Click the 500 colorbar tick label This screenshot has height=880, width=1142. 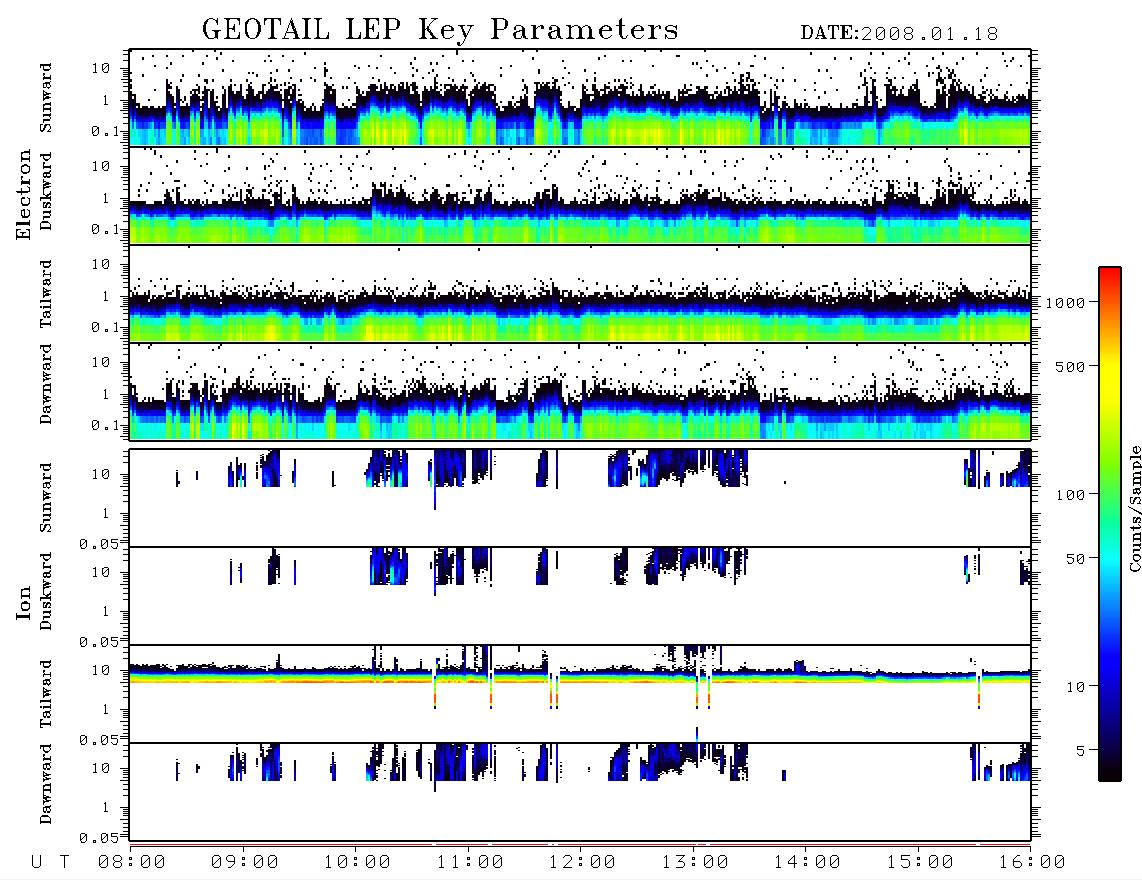click(x=1070, y=366)
